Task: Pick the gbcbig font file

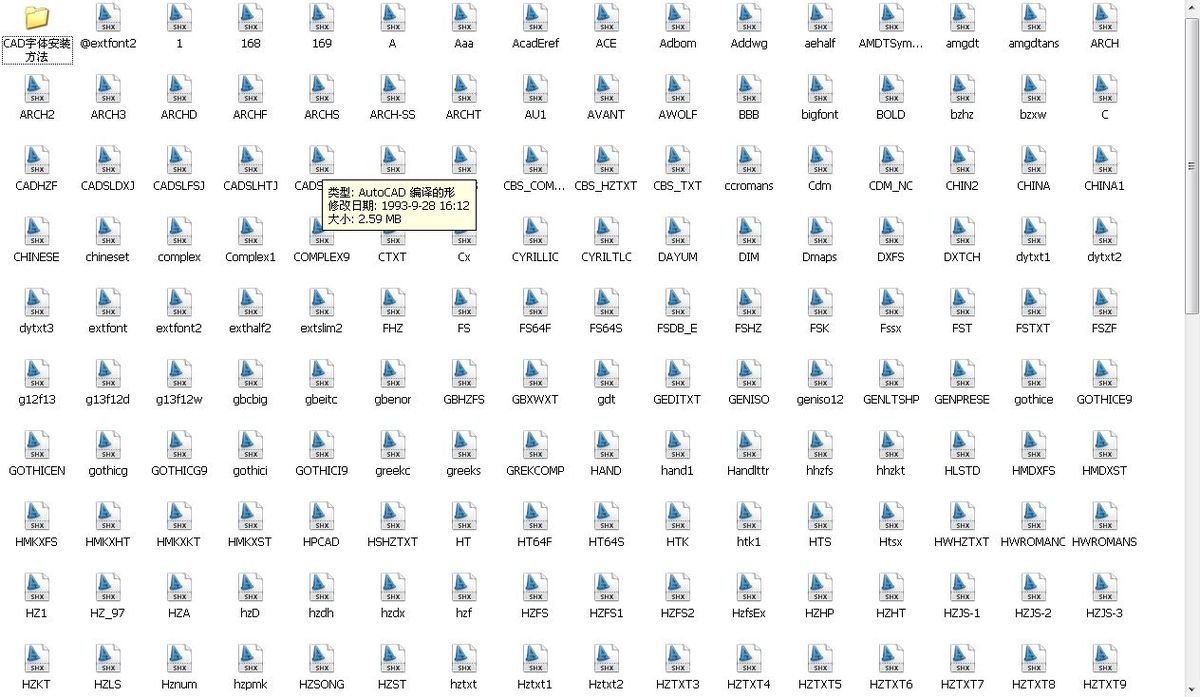Action: pyautogui.click(x=250, y=374)
